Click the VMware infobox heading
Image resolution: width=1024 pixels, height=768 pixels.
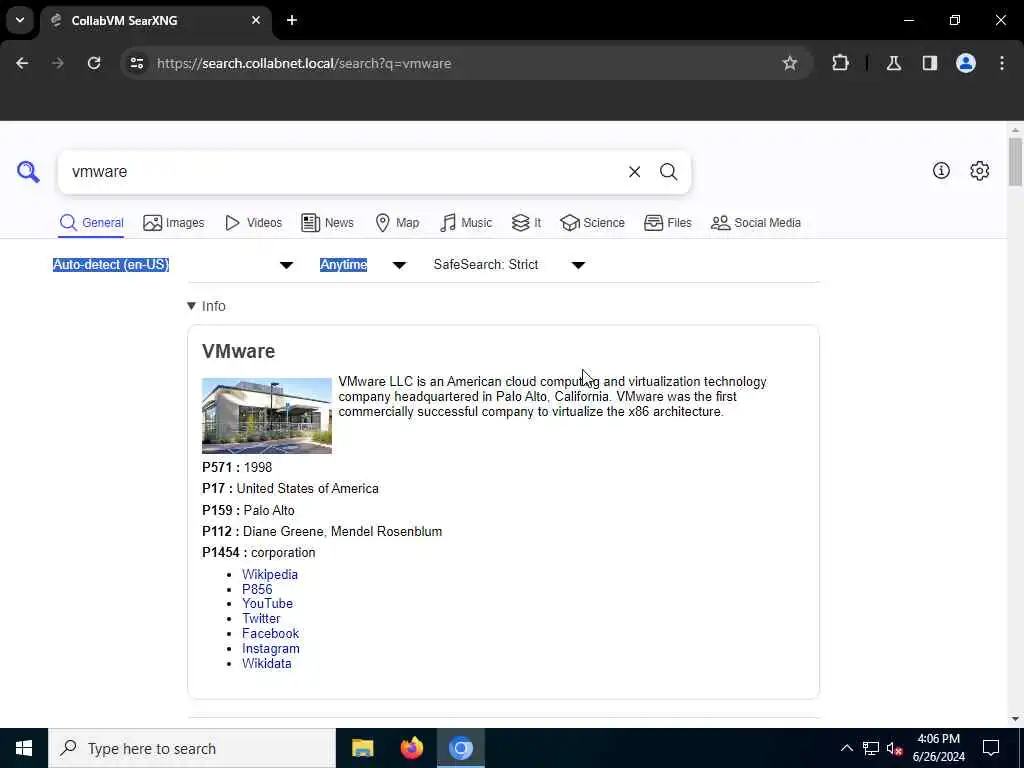click(238, 351)
